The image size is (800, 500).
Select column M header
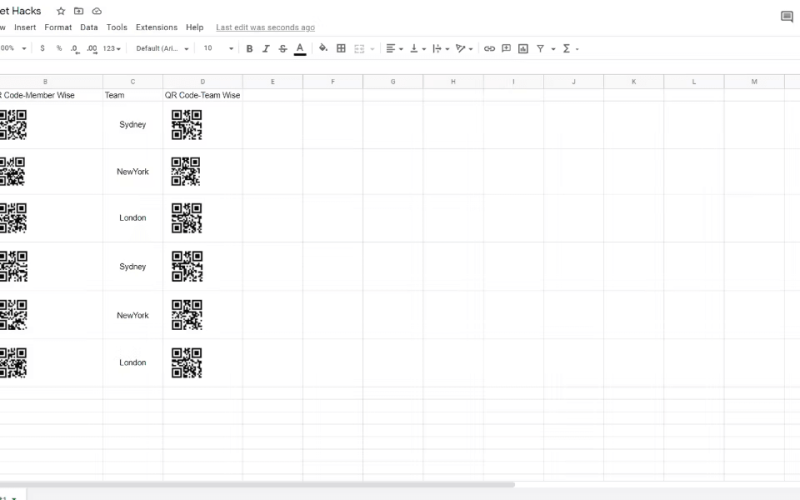(x=754, y=82)
